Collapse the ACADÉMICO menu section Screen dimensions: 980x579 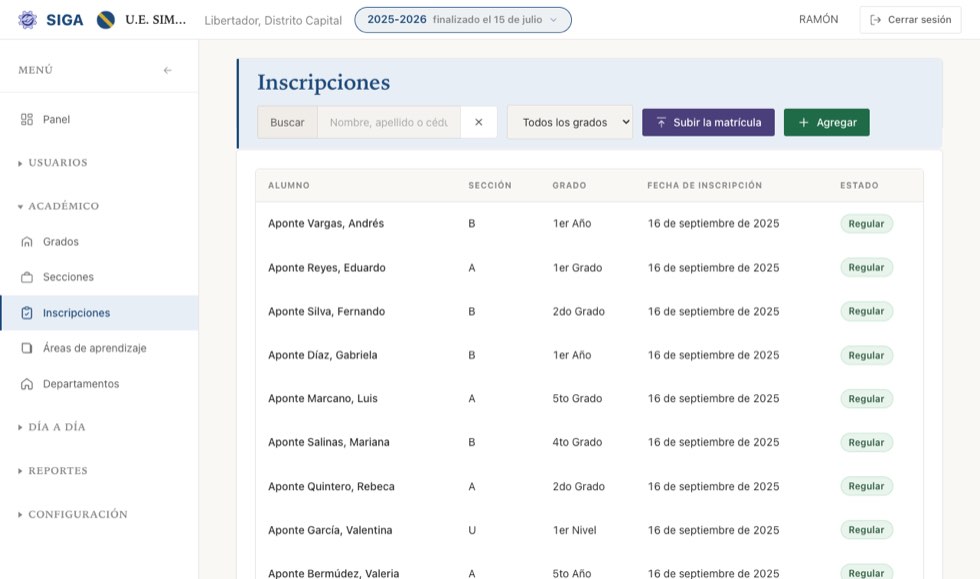click(x=58, y=206)
